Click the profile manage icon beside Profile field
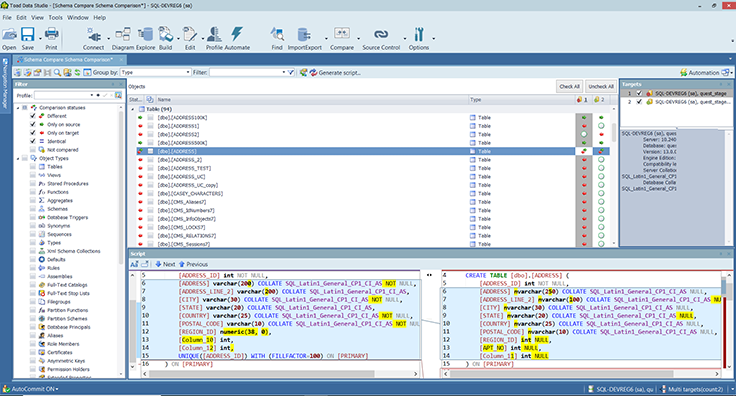Screen dimensions: 736x396 118,95
